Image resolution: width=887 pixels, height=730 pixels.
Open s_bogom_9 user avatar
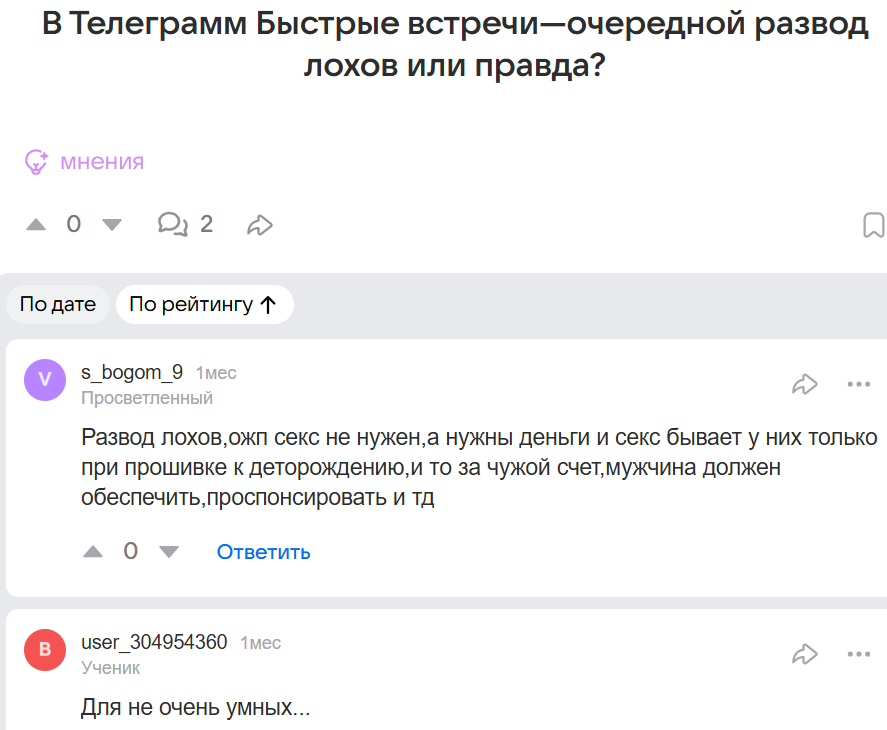click(x=44, y=380)
